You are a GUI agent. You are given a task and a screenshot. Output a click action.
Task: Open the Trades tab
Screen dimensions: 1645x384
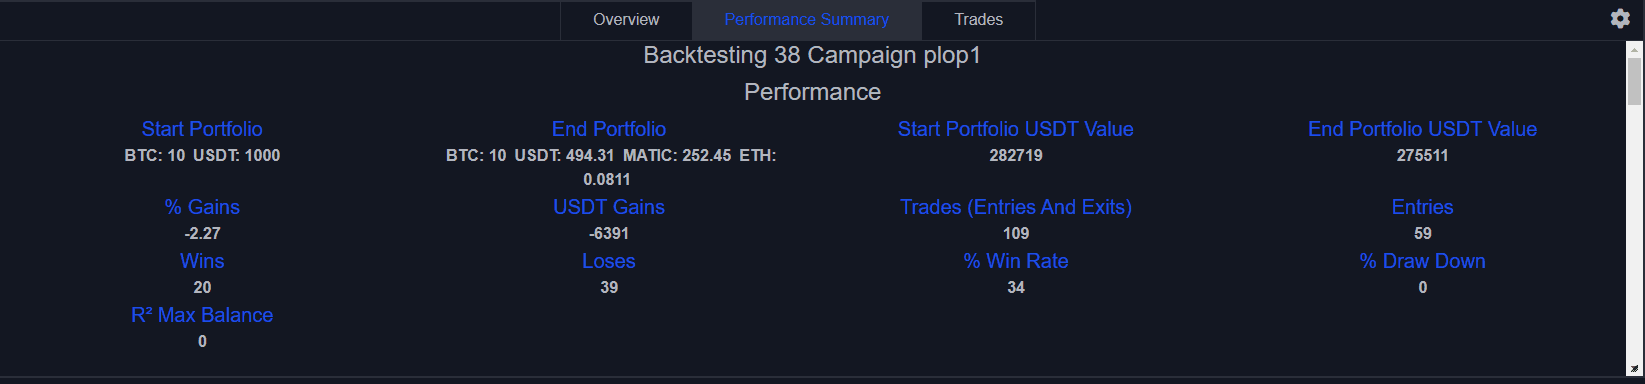pos(978,20)
